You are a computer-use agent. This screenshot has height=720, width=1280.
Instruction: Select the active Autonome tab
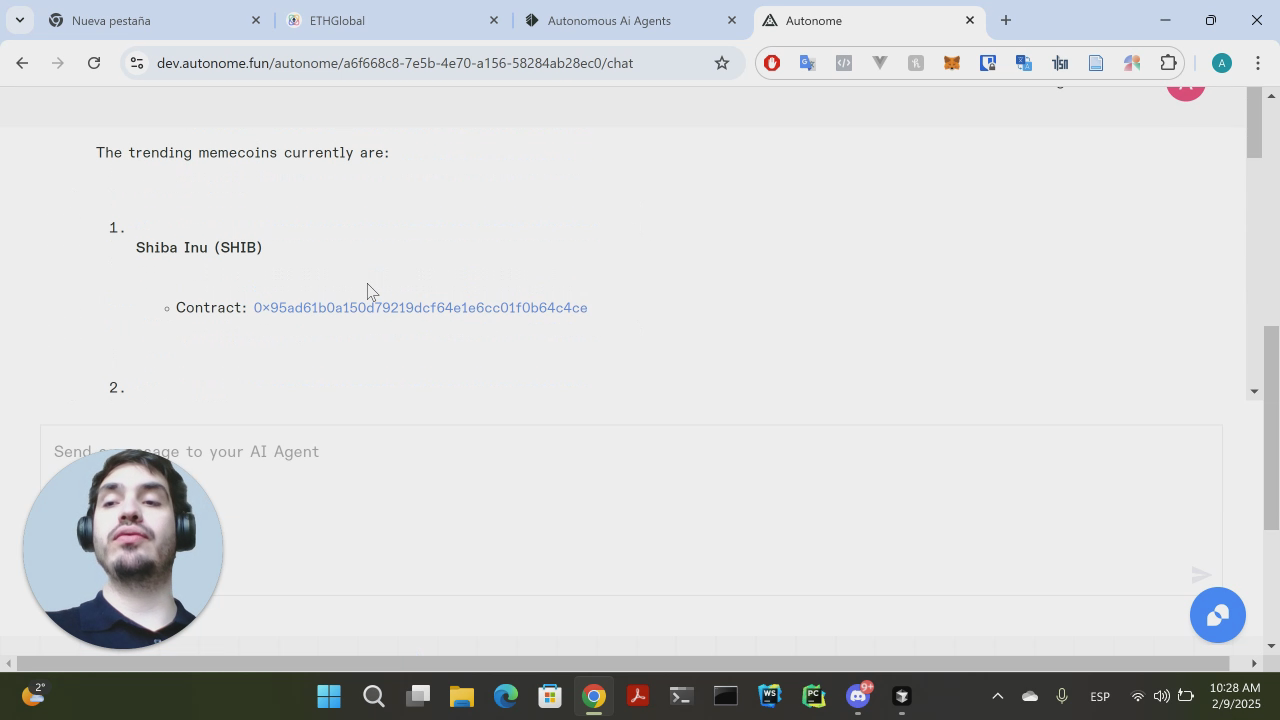(867, 20)
